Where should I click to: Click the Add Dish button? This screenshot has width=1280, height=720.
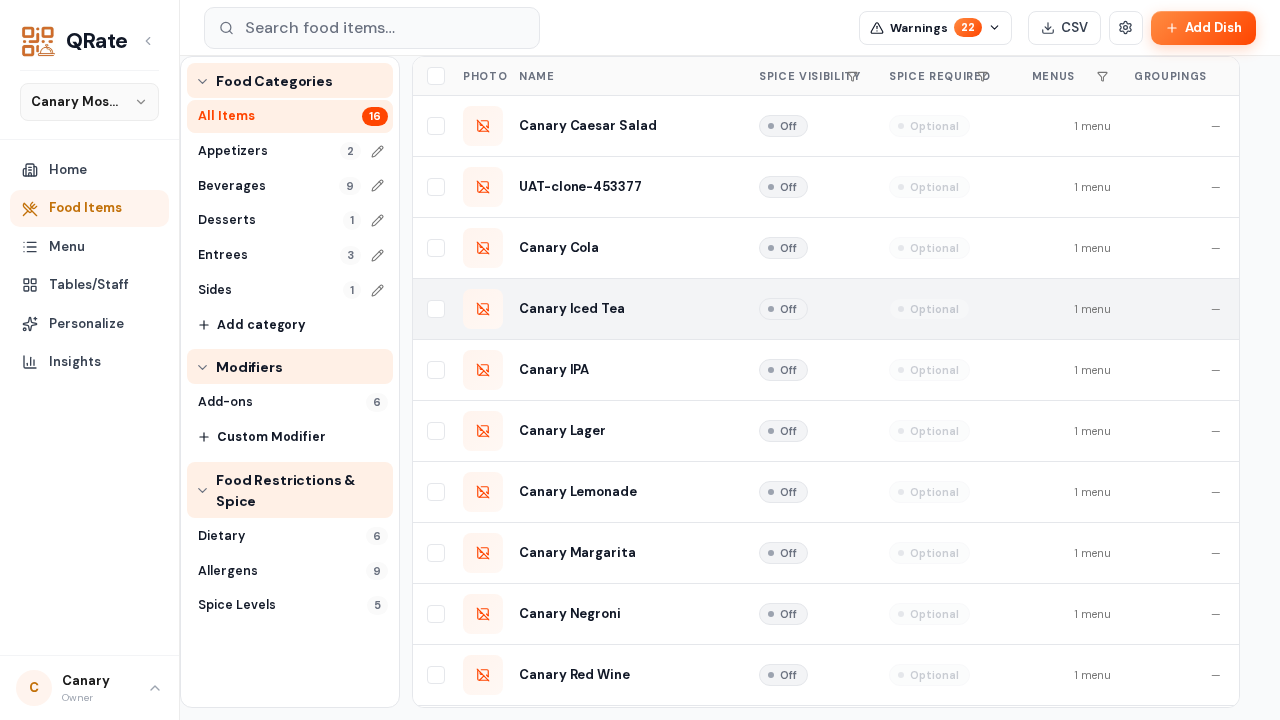[x=1203, y=28]
